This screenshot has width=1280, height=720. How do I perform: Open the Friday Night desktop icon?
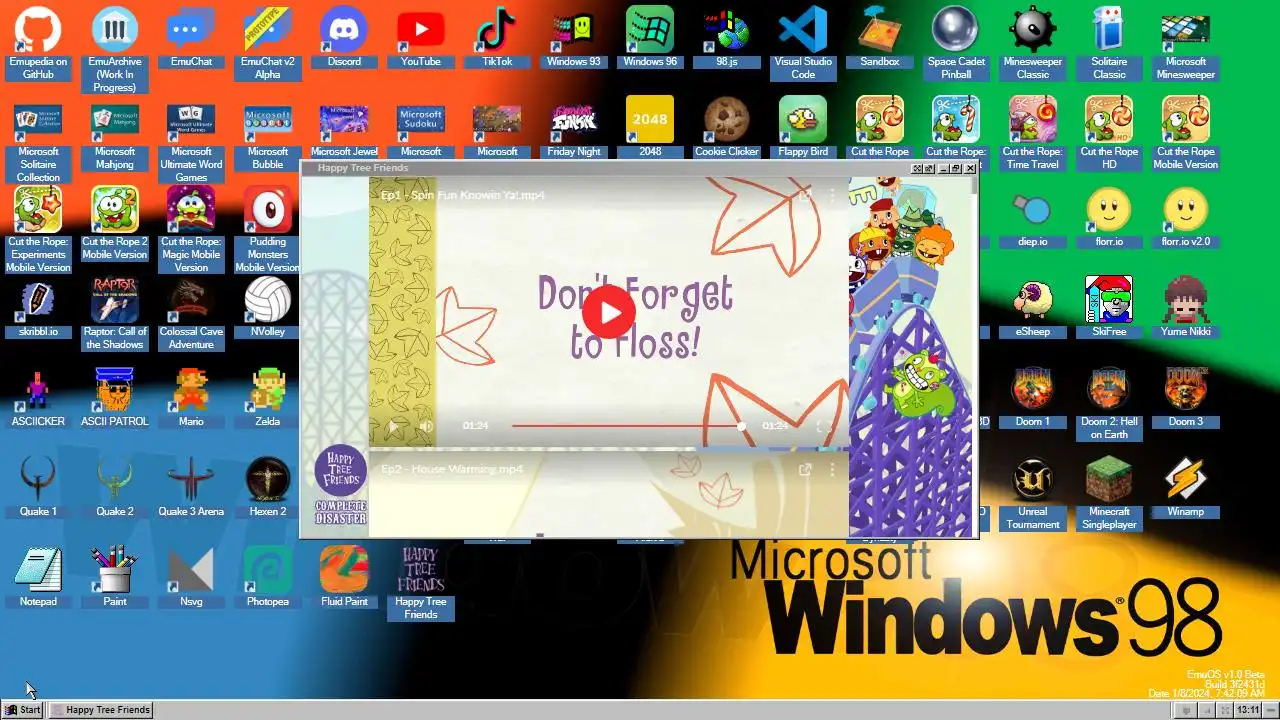[574, 127]
